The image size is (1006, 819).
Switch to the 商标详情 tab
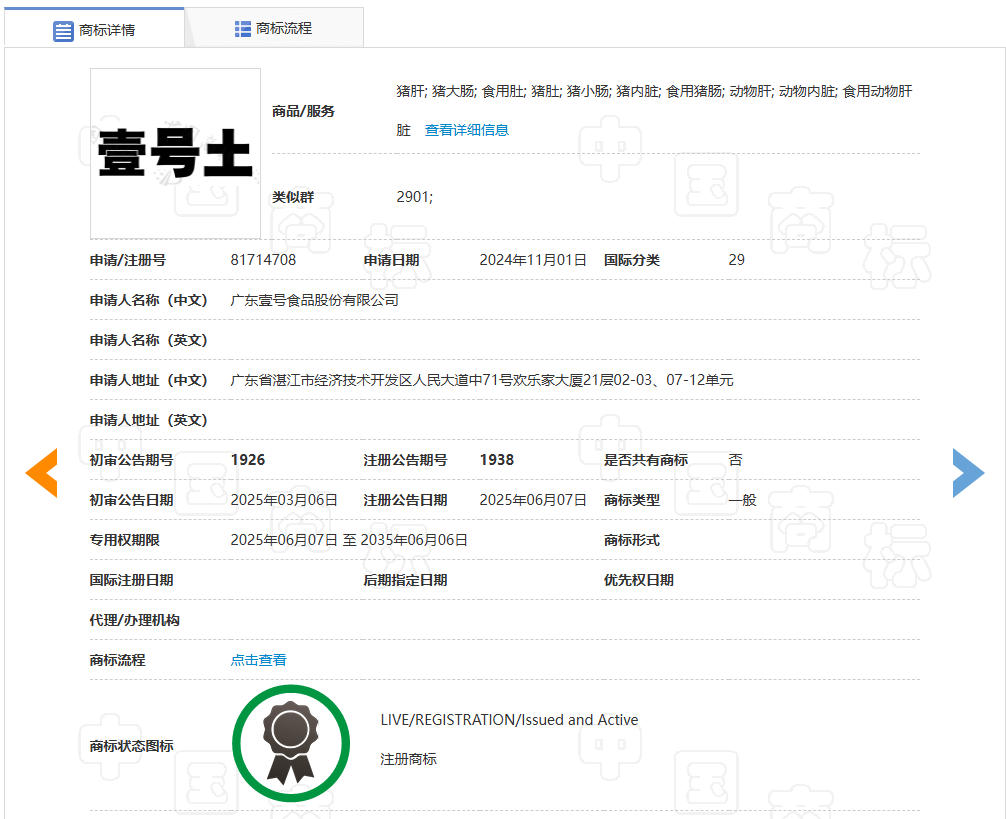click(x=94, y=28)
